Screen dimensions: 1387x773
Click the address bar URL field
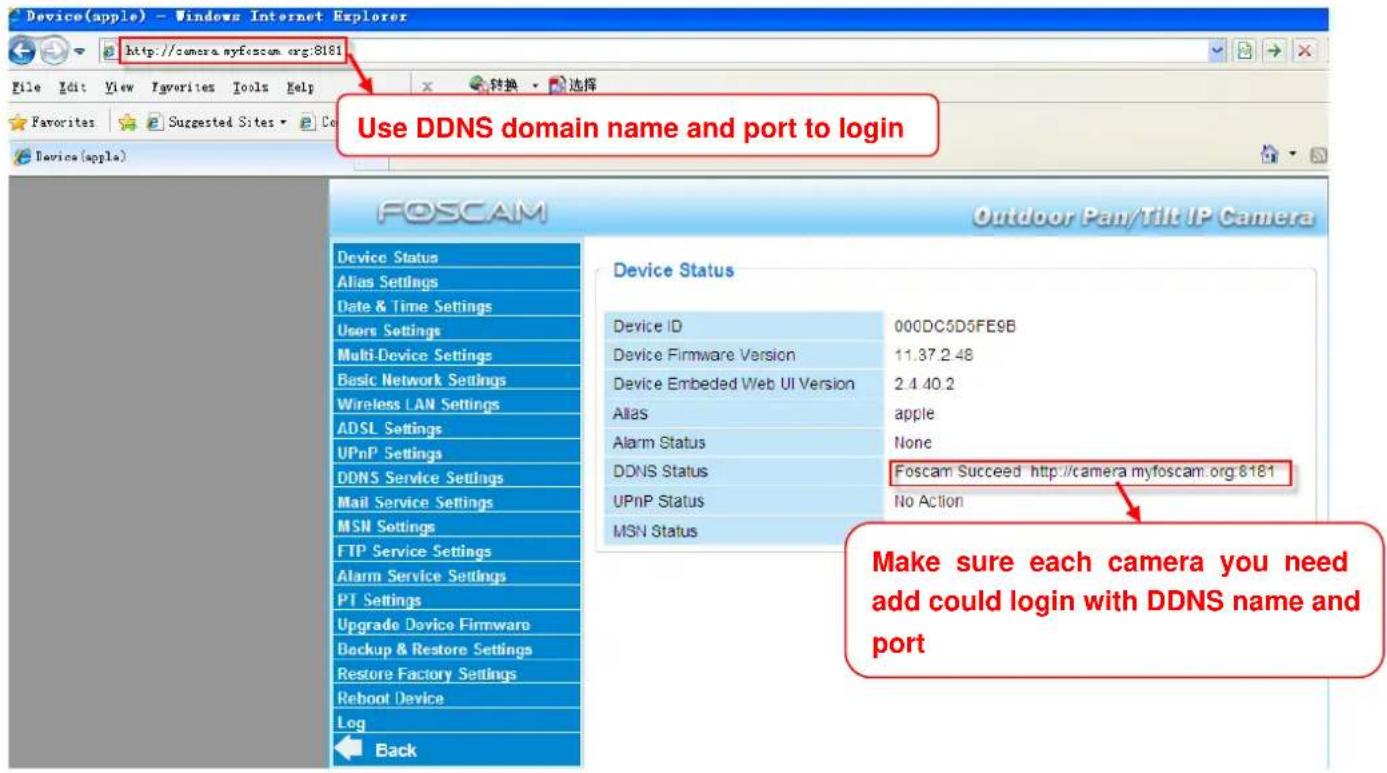pyautogui.click(x=664, y=50)
